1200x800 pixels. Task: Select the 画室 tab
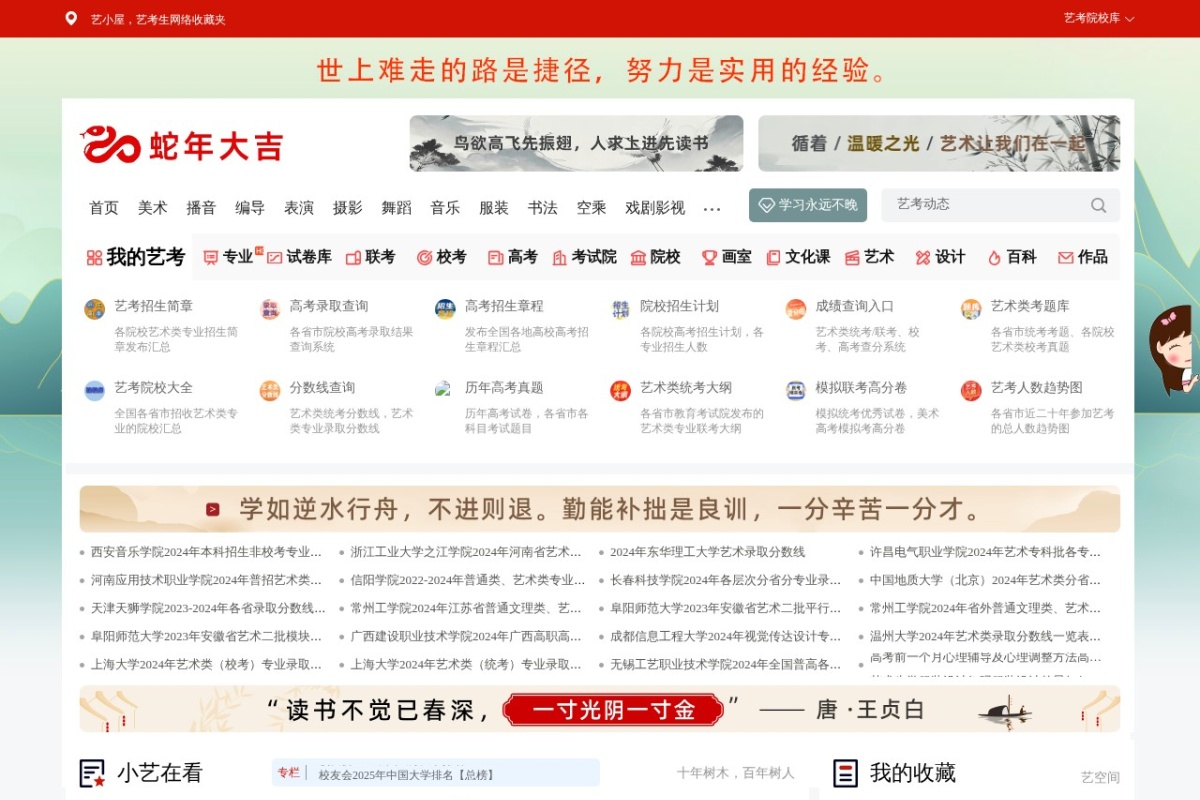(x=727, y=257)
